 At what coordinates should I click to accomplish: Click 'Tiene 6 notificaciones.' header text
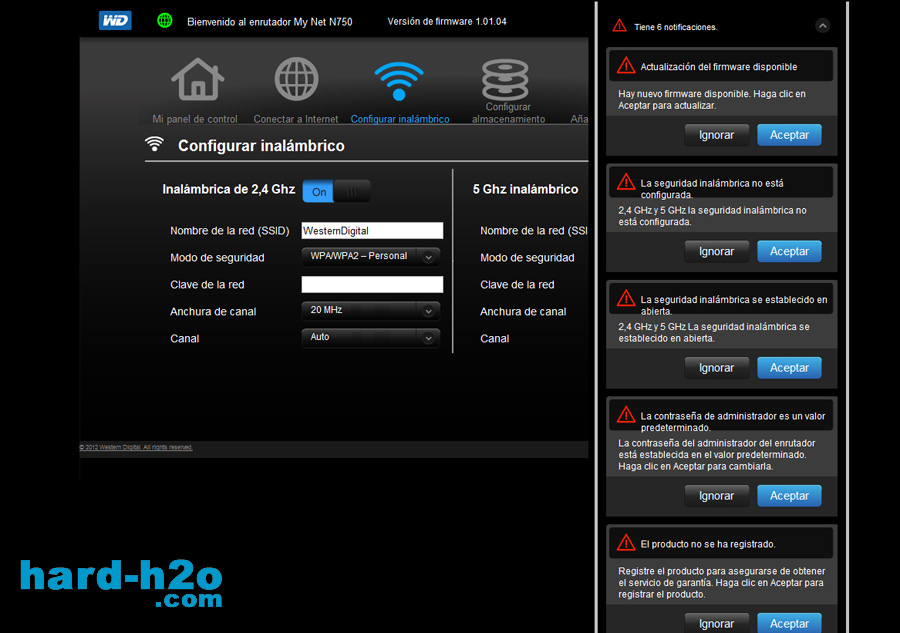tap(676, 27)
